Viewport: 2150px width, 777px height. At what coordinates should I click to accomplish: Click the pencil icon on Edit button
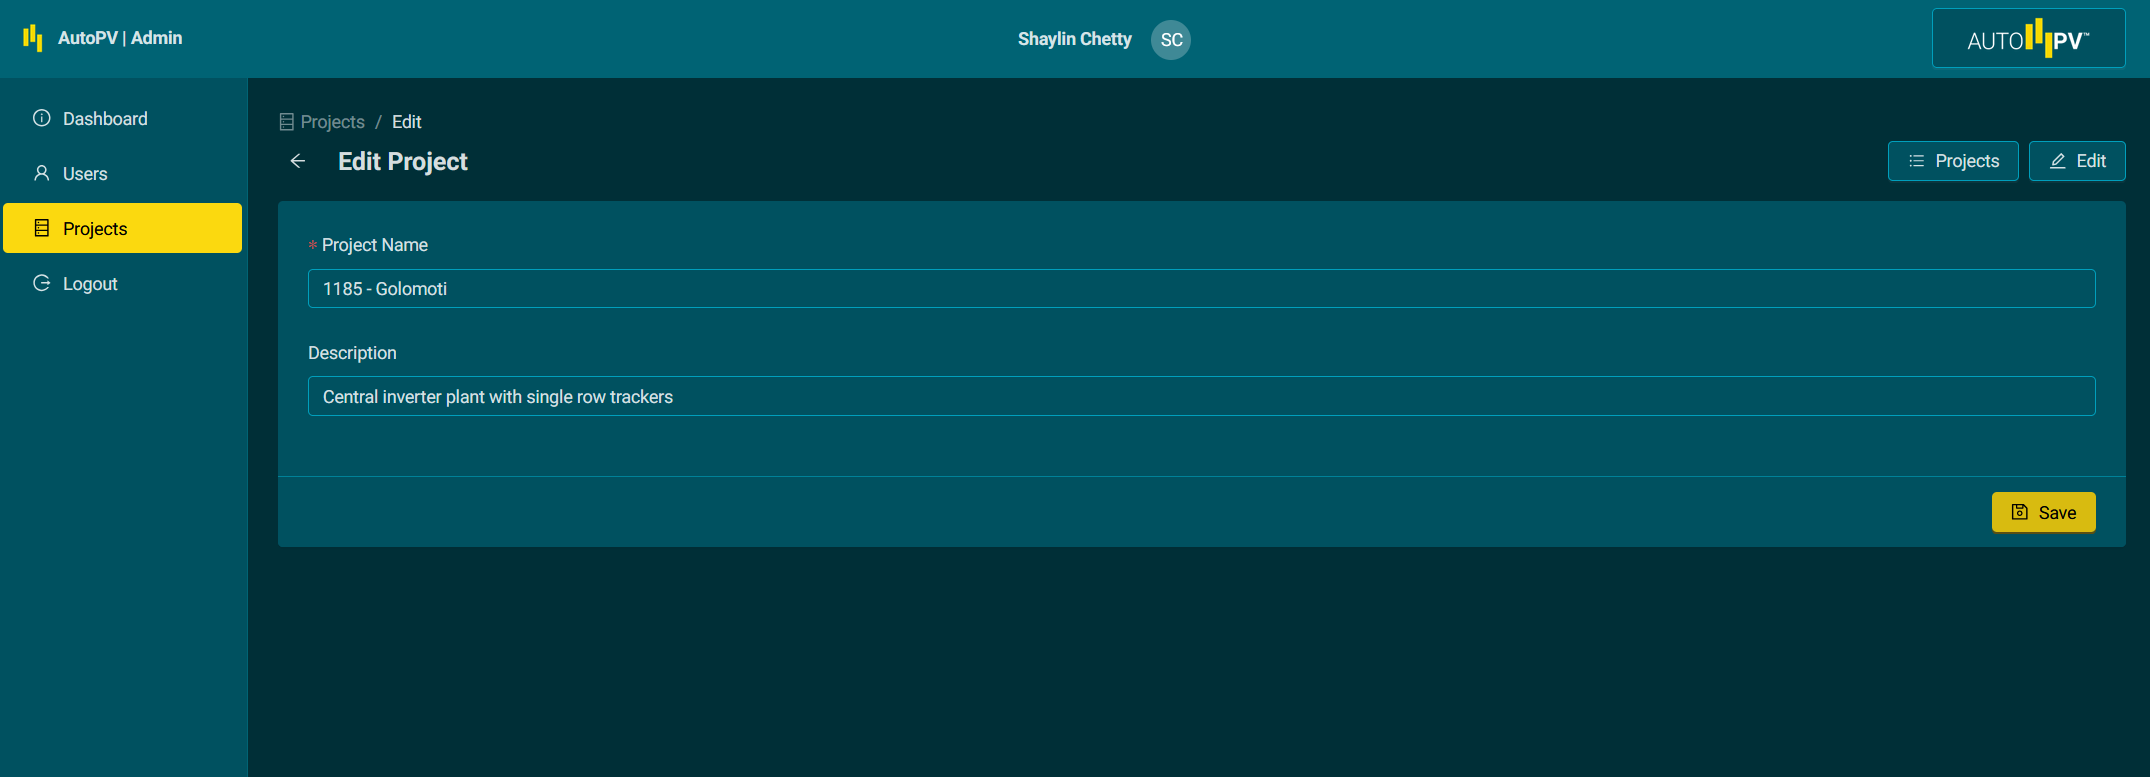coord(2058,161)
